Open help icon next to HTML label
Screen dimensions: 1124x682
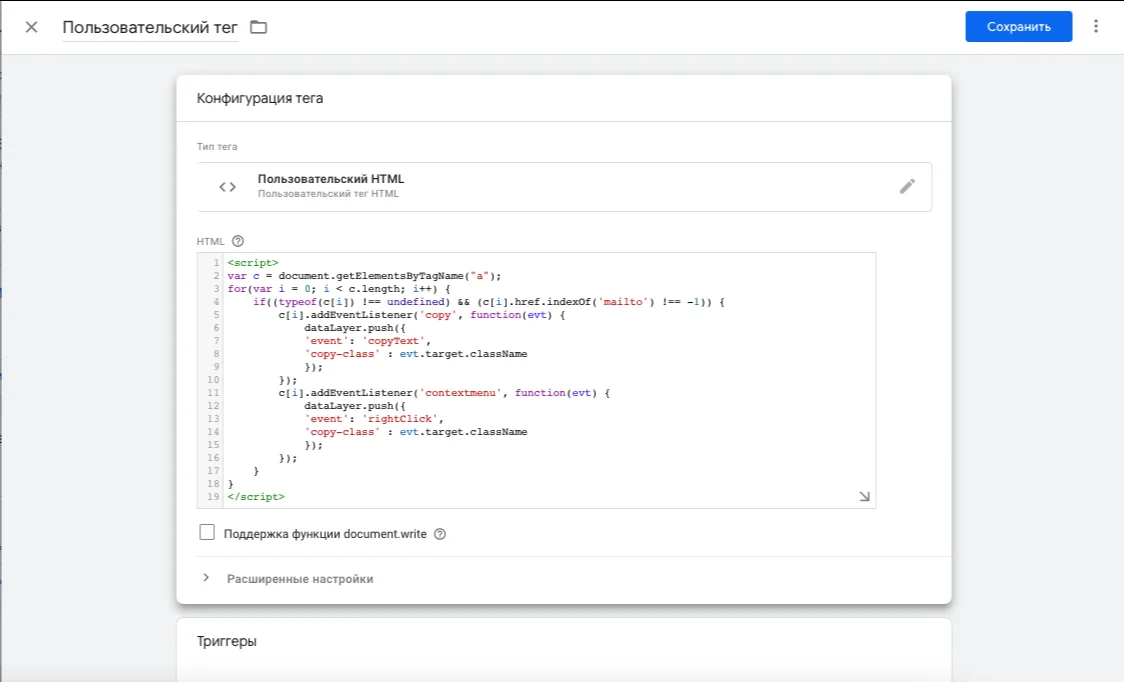(x=238, y=241)
